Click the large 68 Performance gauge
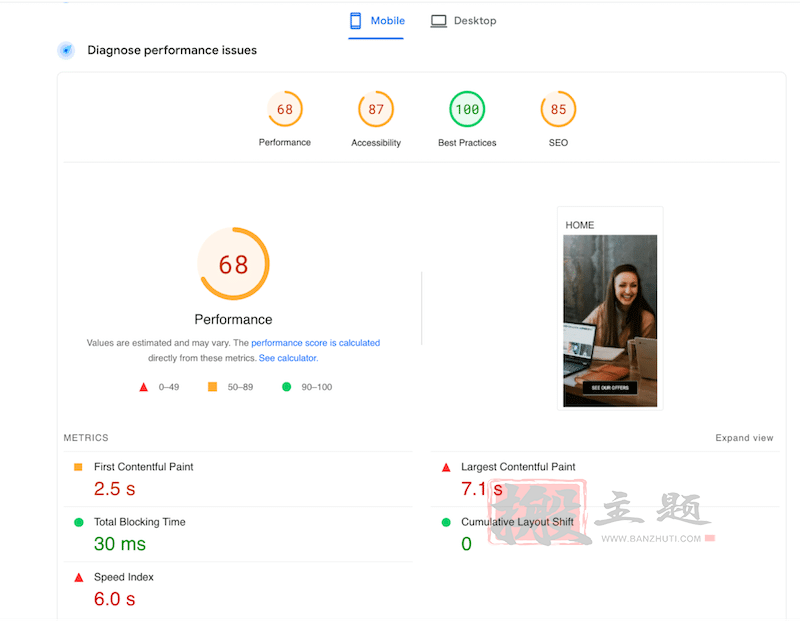This screenshot has height=621, width=800. [233, 264]
